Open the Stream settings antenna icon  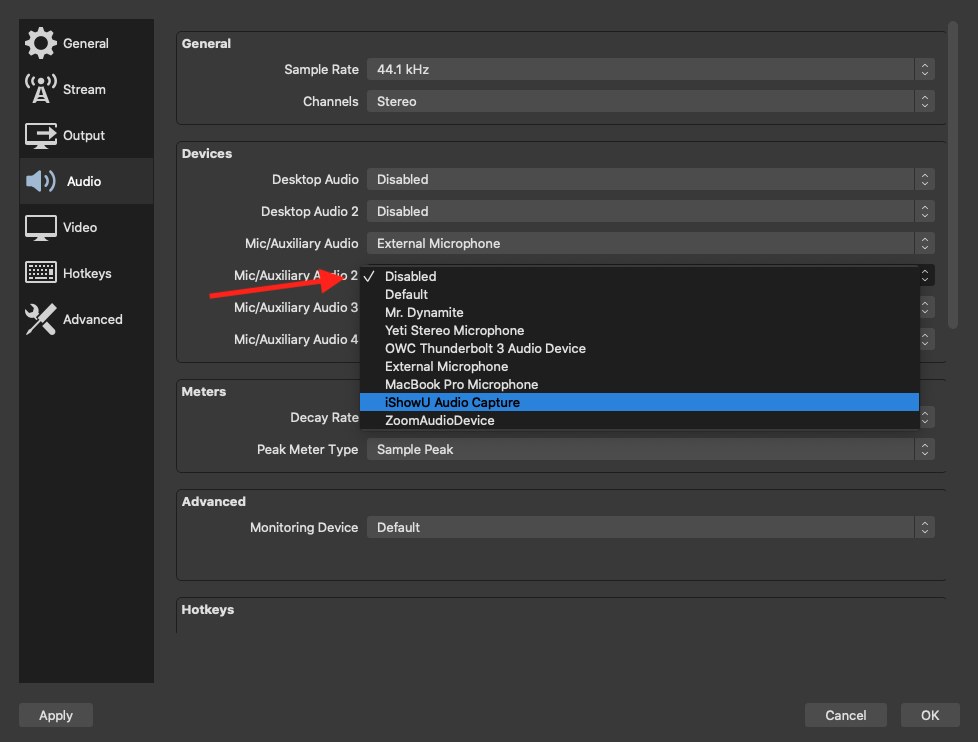tap(40, 89)
